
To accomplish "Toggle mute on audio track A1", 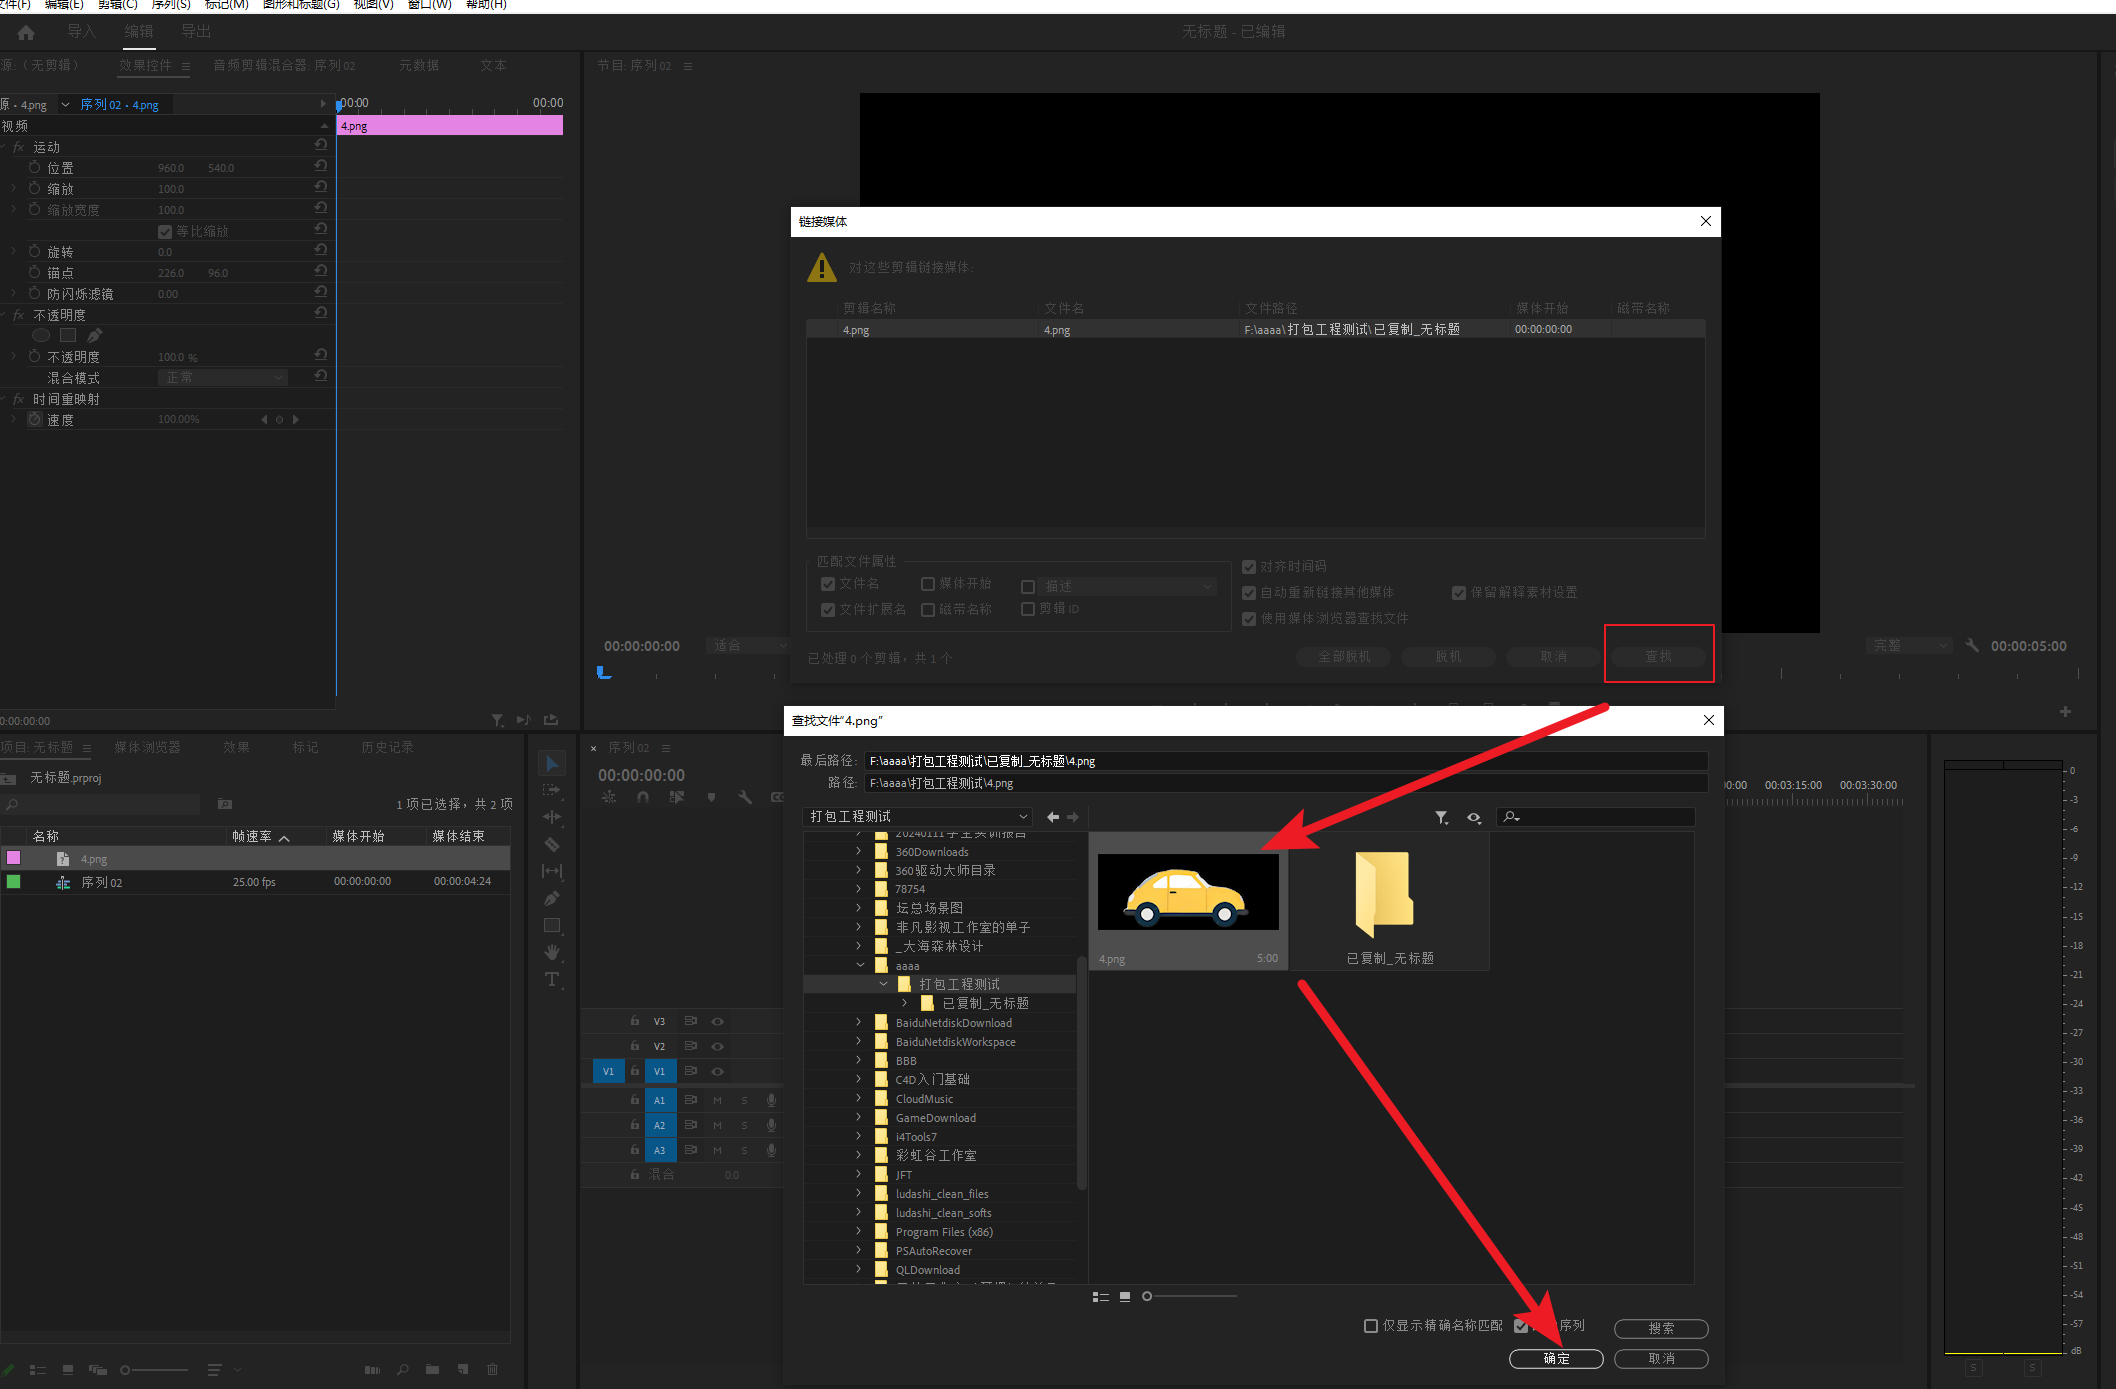I will pos(717,1100).
